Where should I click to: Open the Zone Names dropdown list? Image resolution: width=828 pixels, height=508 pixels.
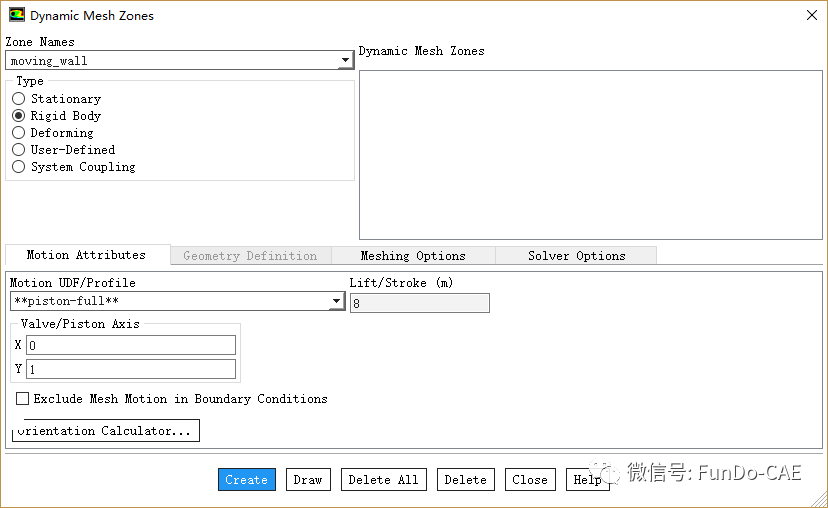pyautogui.click(x=345, y=60)
